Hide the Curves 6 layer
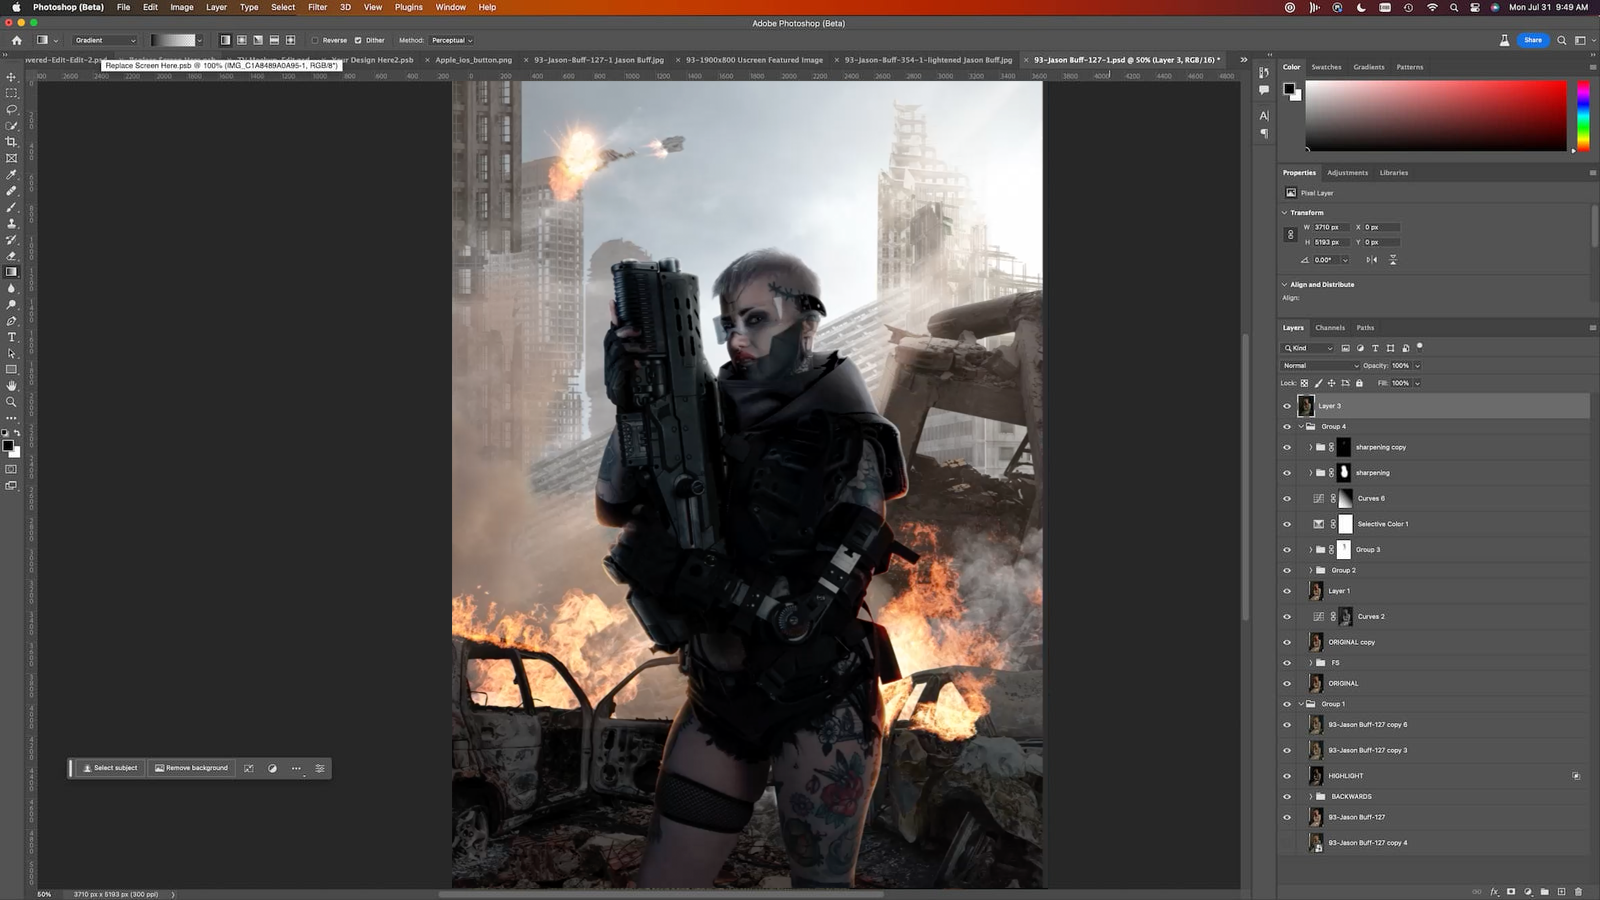Screen dimensions: 1600x900 pos(1287,499)
